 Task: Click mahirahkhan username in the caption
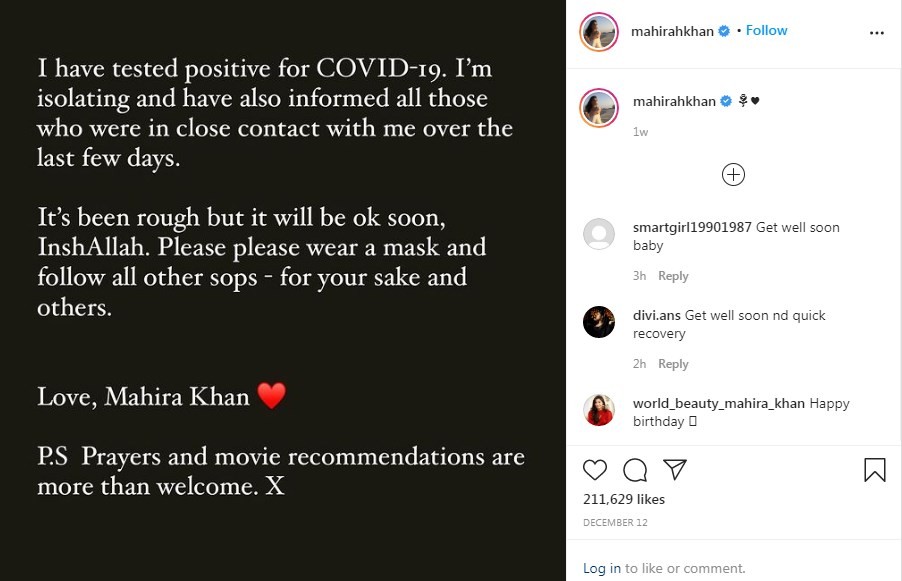(x=674, y=101)
